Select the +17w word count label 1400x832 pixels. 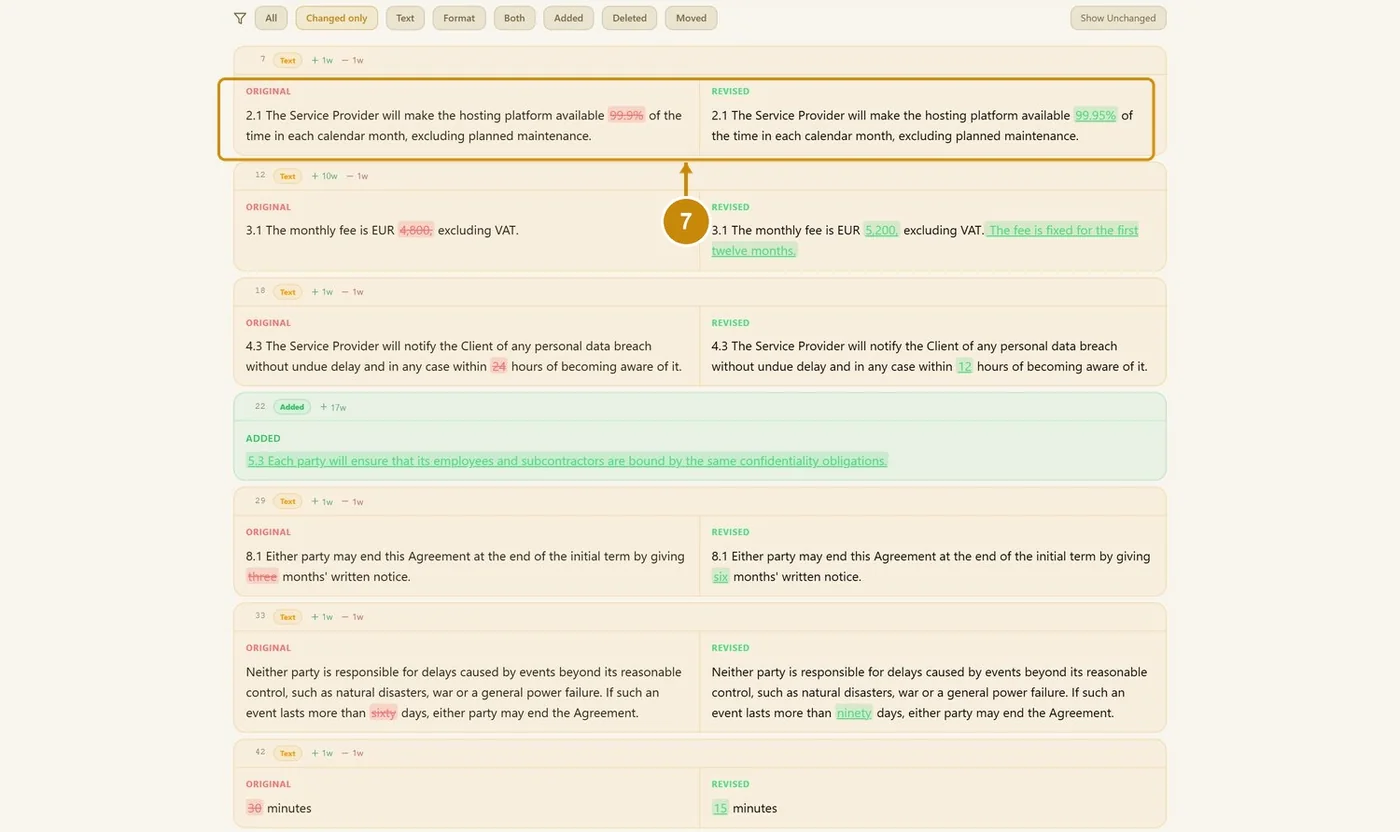click(x=333, y=407)
